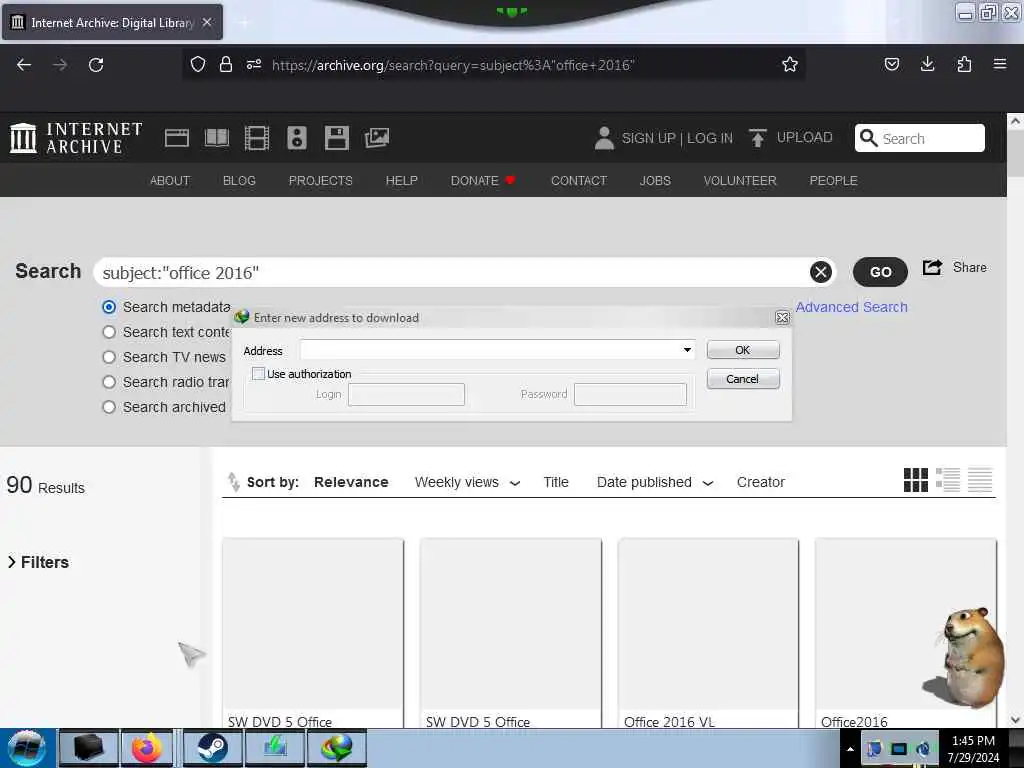Expand the Date published sort dropdown
Screen dimensions: 1024x768
click(x=708, y=483)
